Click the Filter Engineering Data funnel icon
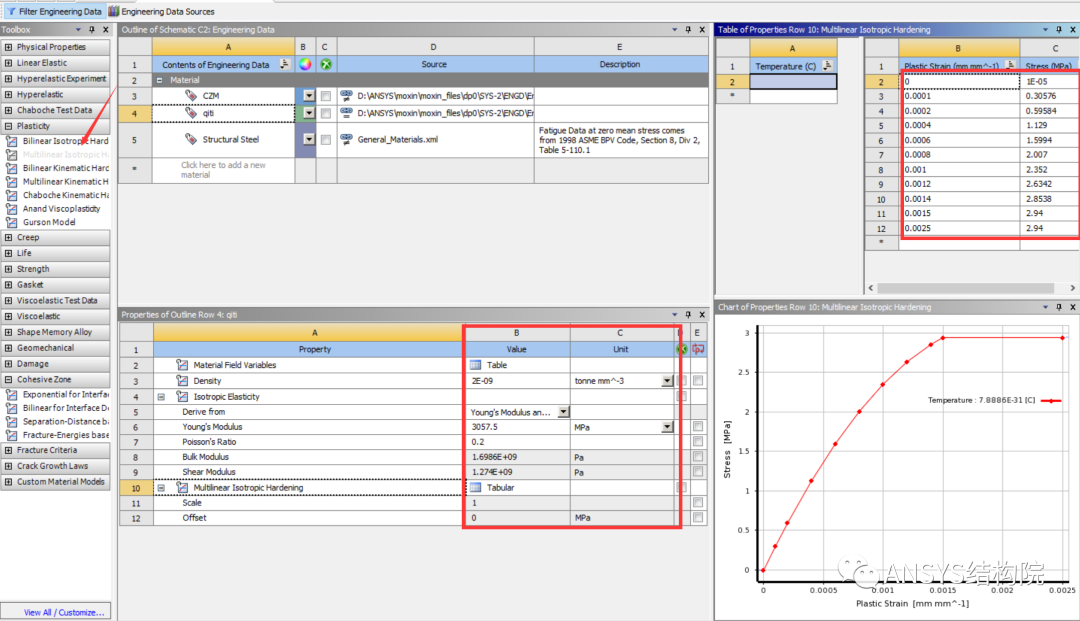This screenshot has height=621, width=1080. point(11,11)
